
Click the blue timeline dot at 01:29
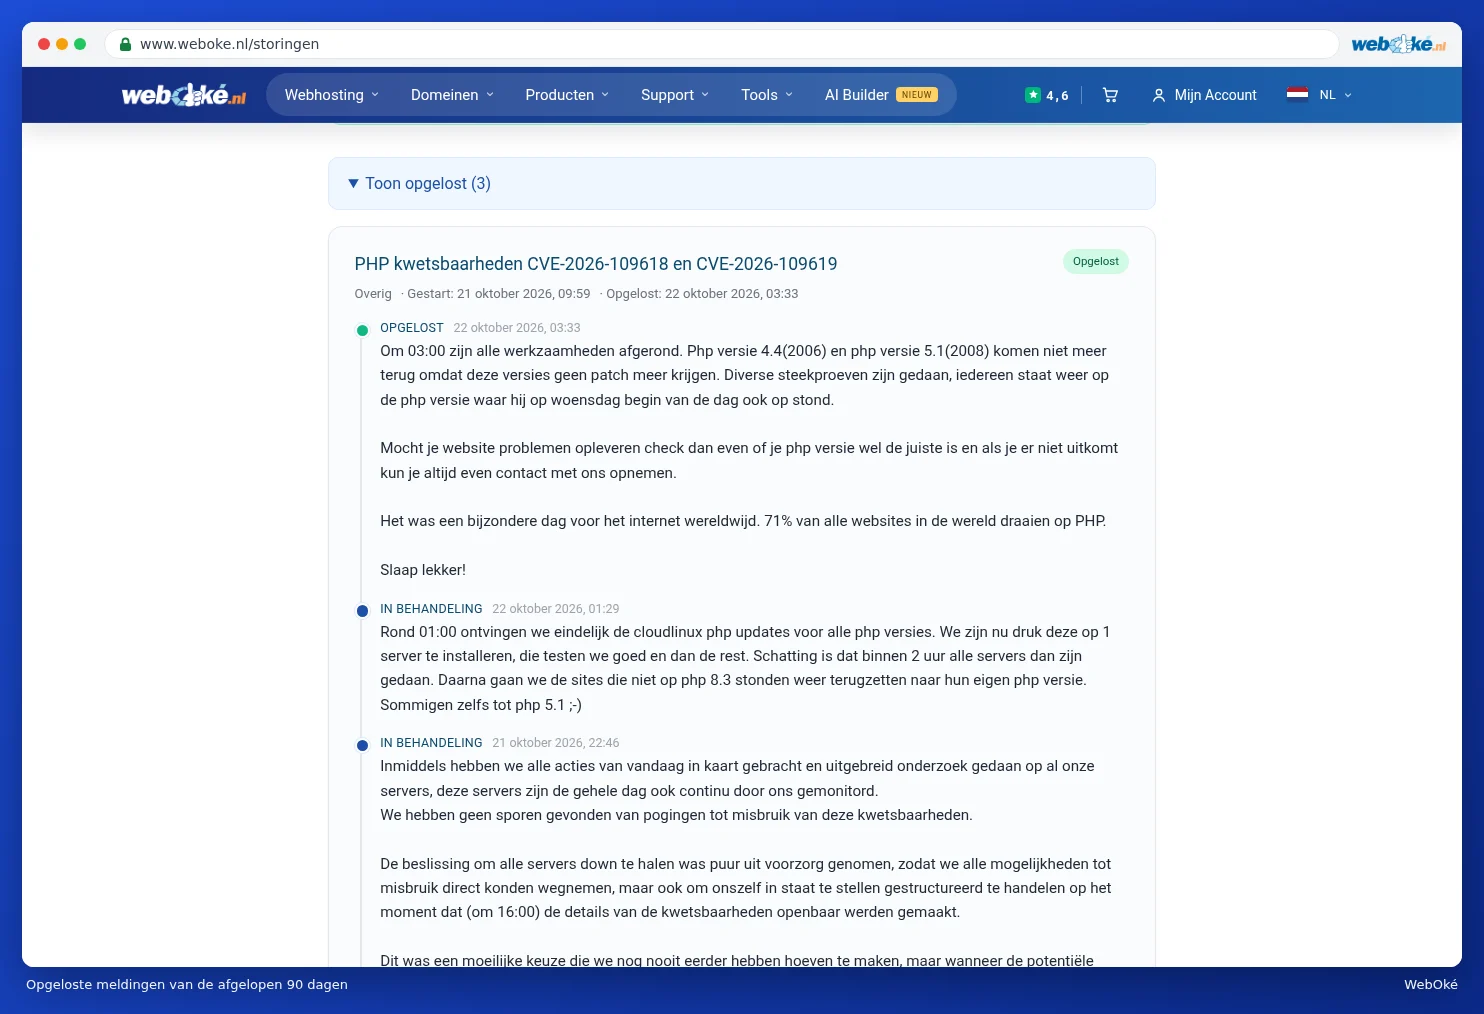(x=362, y=611)
